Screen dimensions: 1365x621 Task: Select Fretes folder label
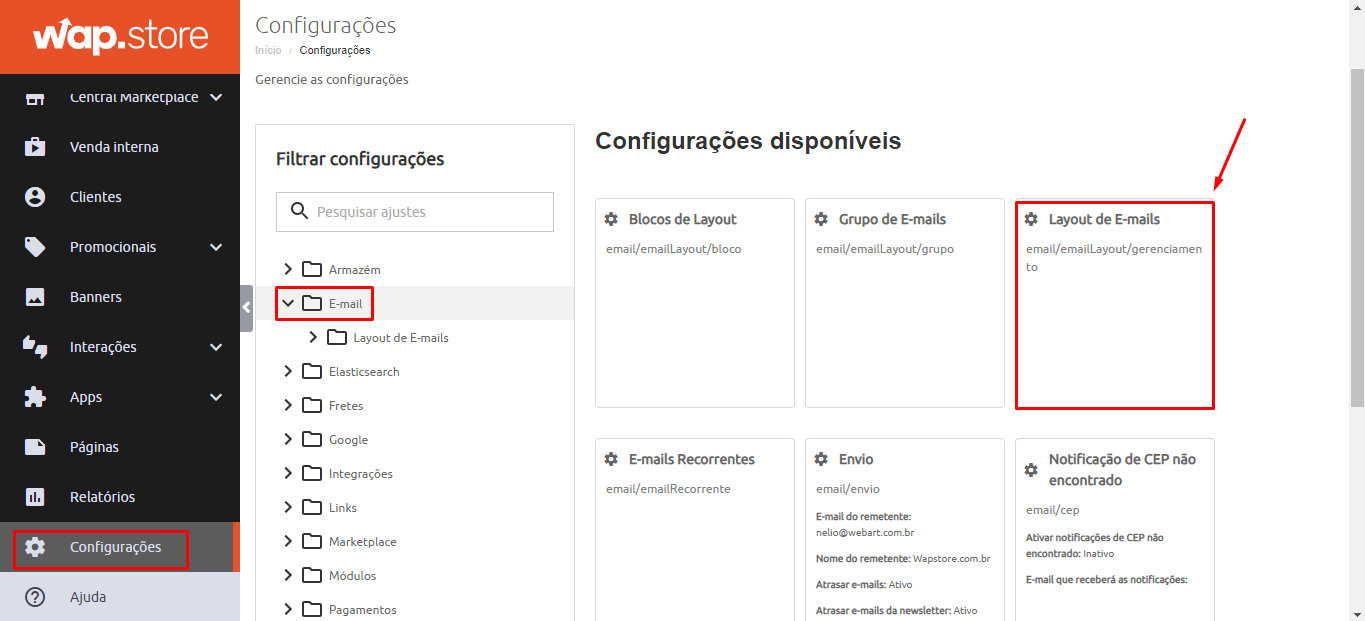click(346, 406)
